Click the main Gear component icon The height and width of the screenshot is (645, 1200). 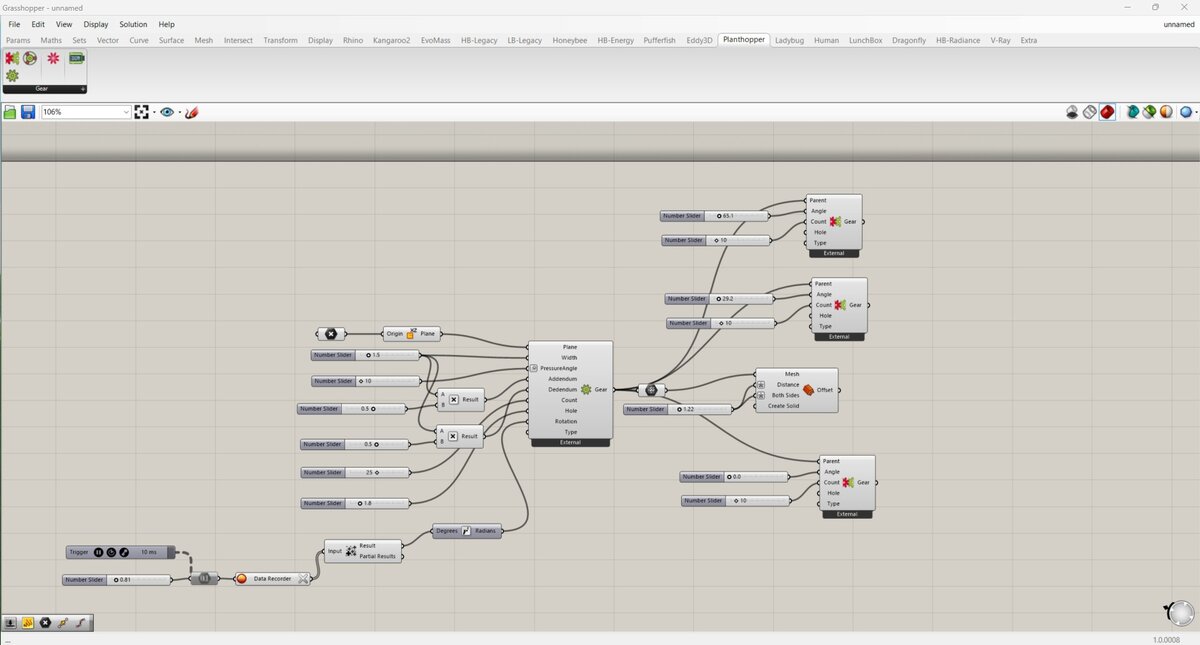point(586,389)
